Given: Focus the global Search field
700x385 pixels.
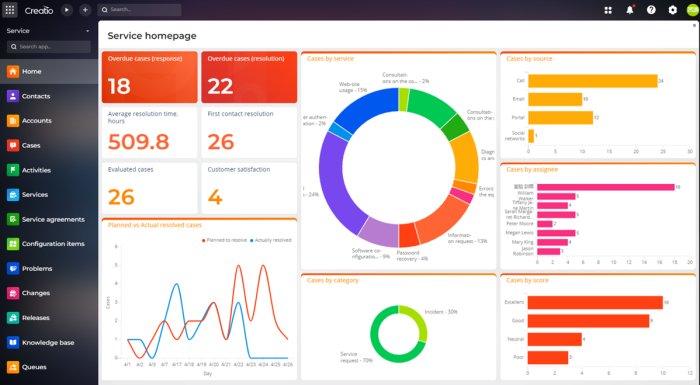Looking at the screenshot, I should tap(139, 9).
